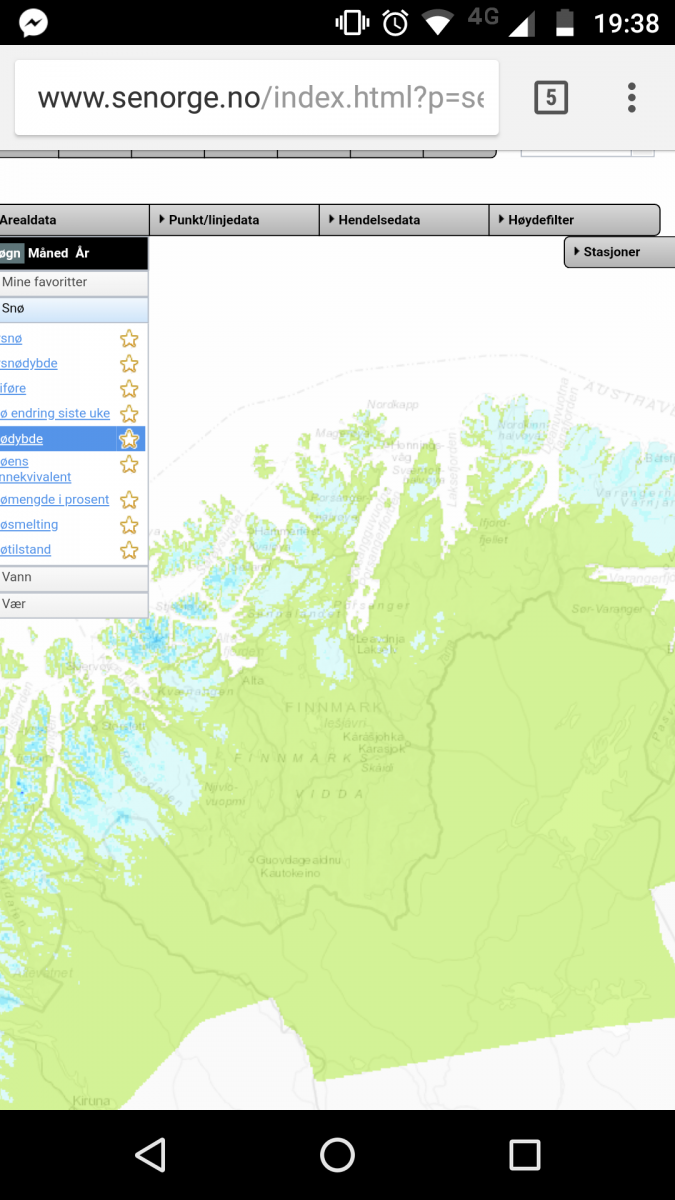Star the 'mengde i prosent' snow layer
Viewport: 675px width, 1200px height.
pos(129,500)
